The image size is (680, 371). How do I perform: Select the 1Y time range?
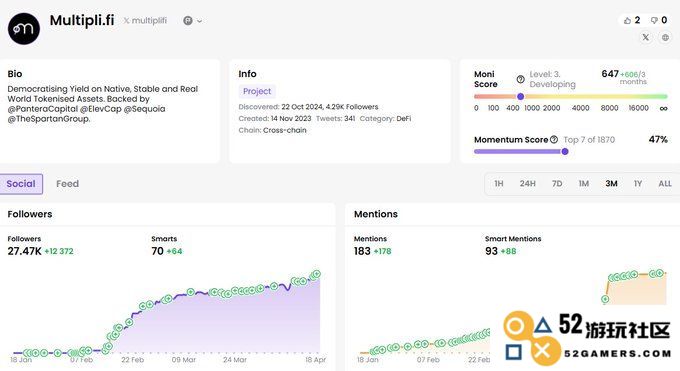[x=638, y=184]
